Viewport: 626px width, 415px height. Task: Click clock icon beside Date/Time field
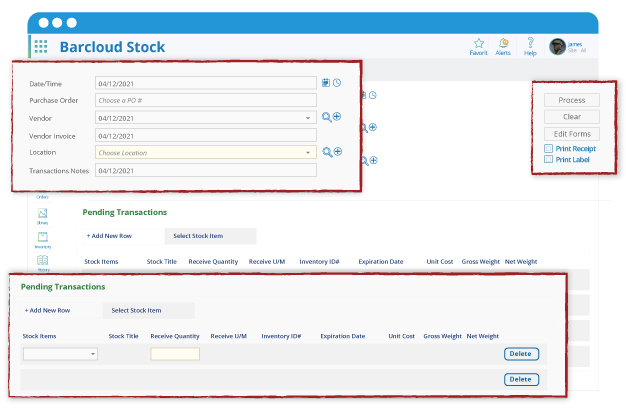tap(337, 83)
